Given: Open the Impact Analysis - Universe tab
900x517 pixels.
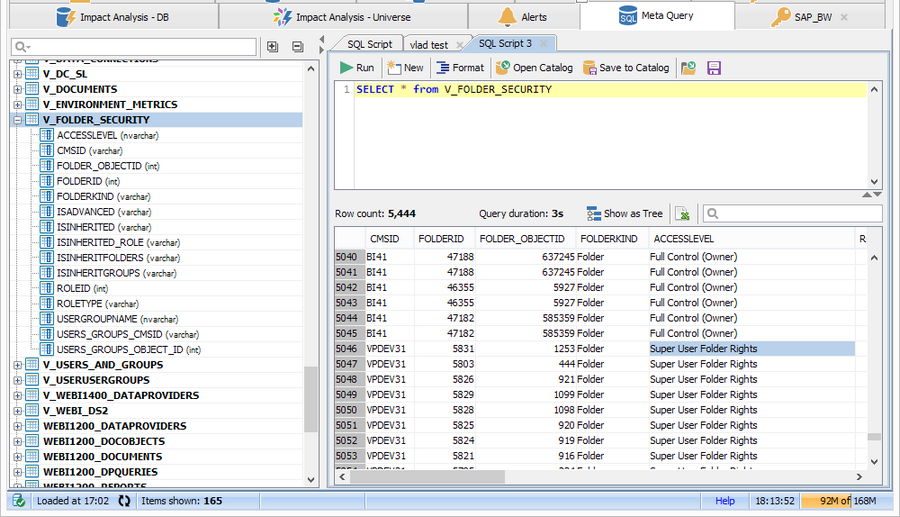Looking at the screenshot, I should (x=343, y=17).
